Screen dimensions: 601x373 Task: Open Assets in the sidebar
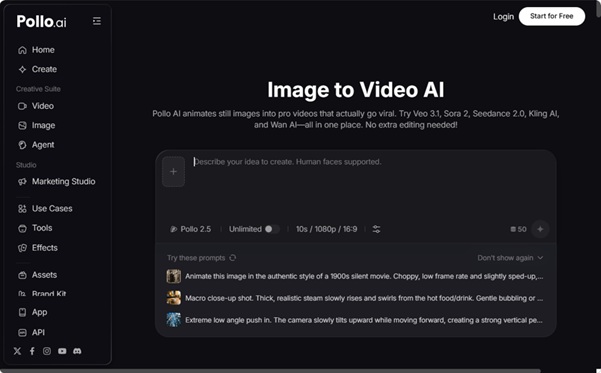37,275
